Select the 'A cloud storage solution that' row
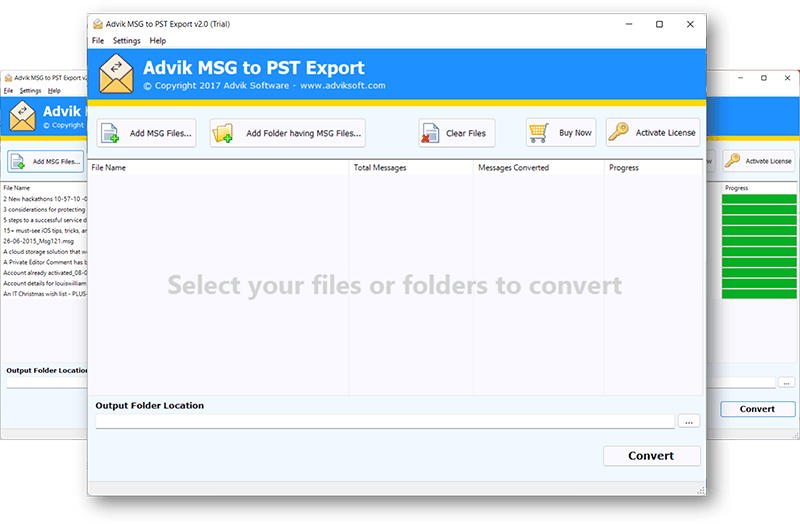 45,252
